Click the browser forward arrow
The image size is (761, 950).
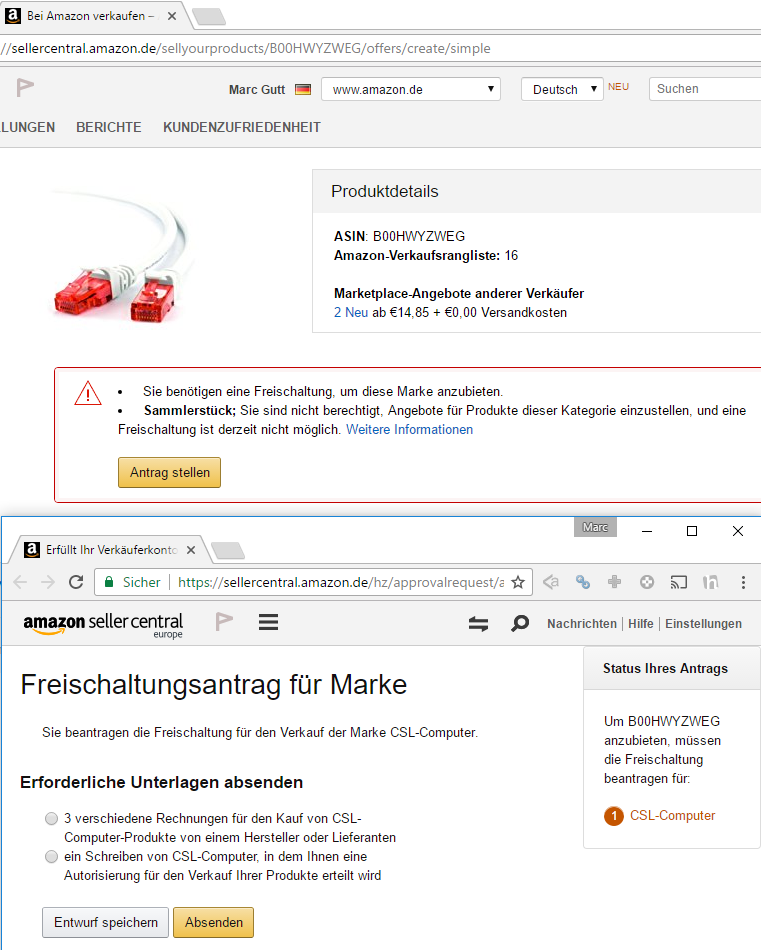coord(48,582)
